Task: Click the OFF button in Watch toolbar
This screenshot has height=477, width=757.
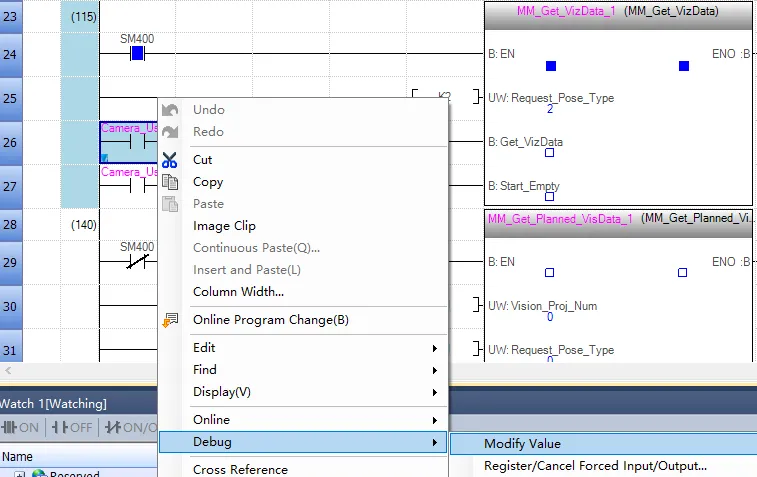Action: tap(72, 427)
